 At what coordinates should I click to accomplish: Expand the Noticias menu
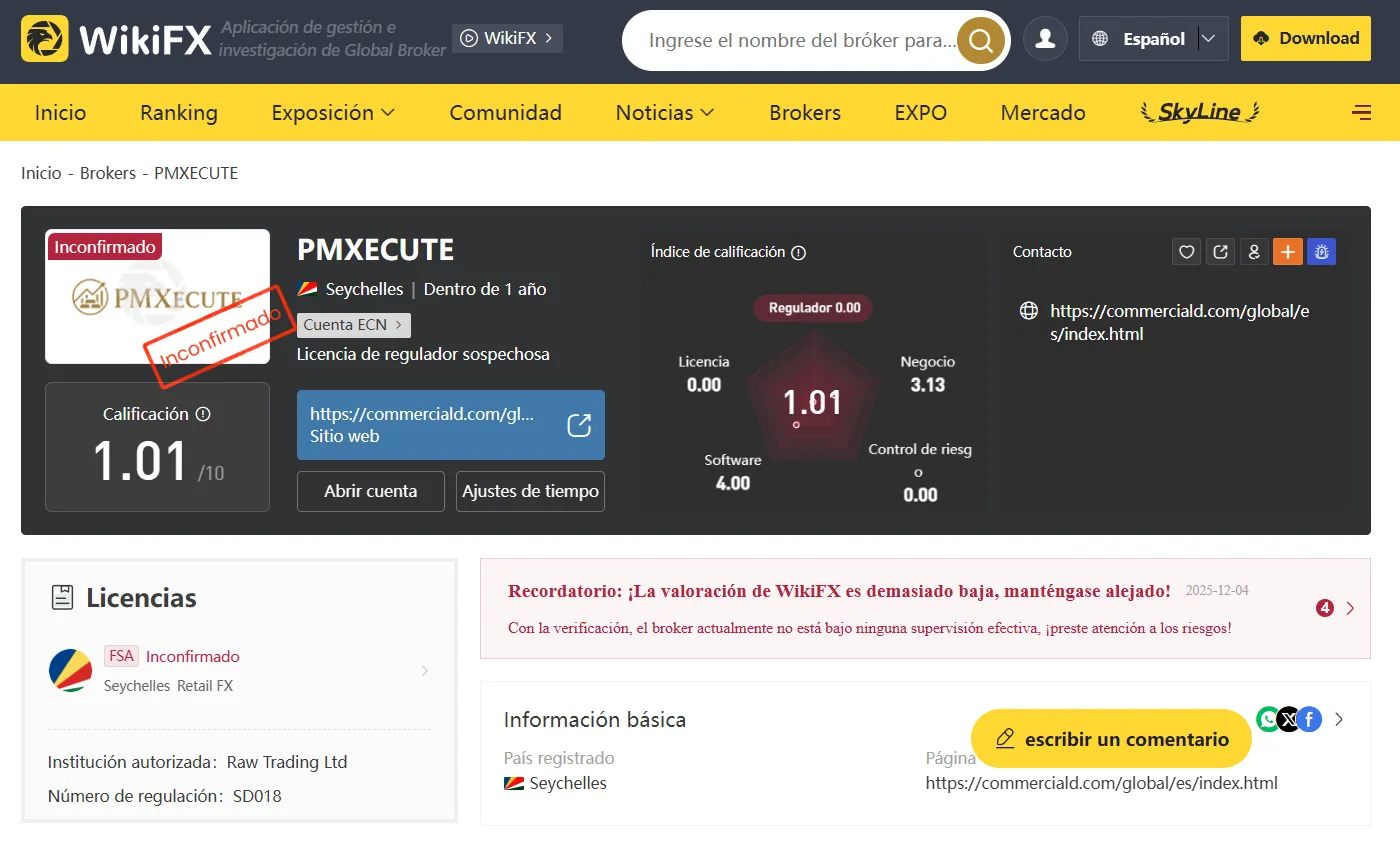665,113
